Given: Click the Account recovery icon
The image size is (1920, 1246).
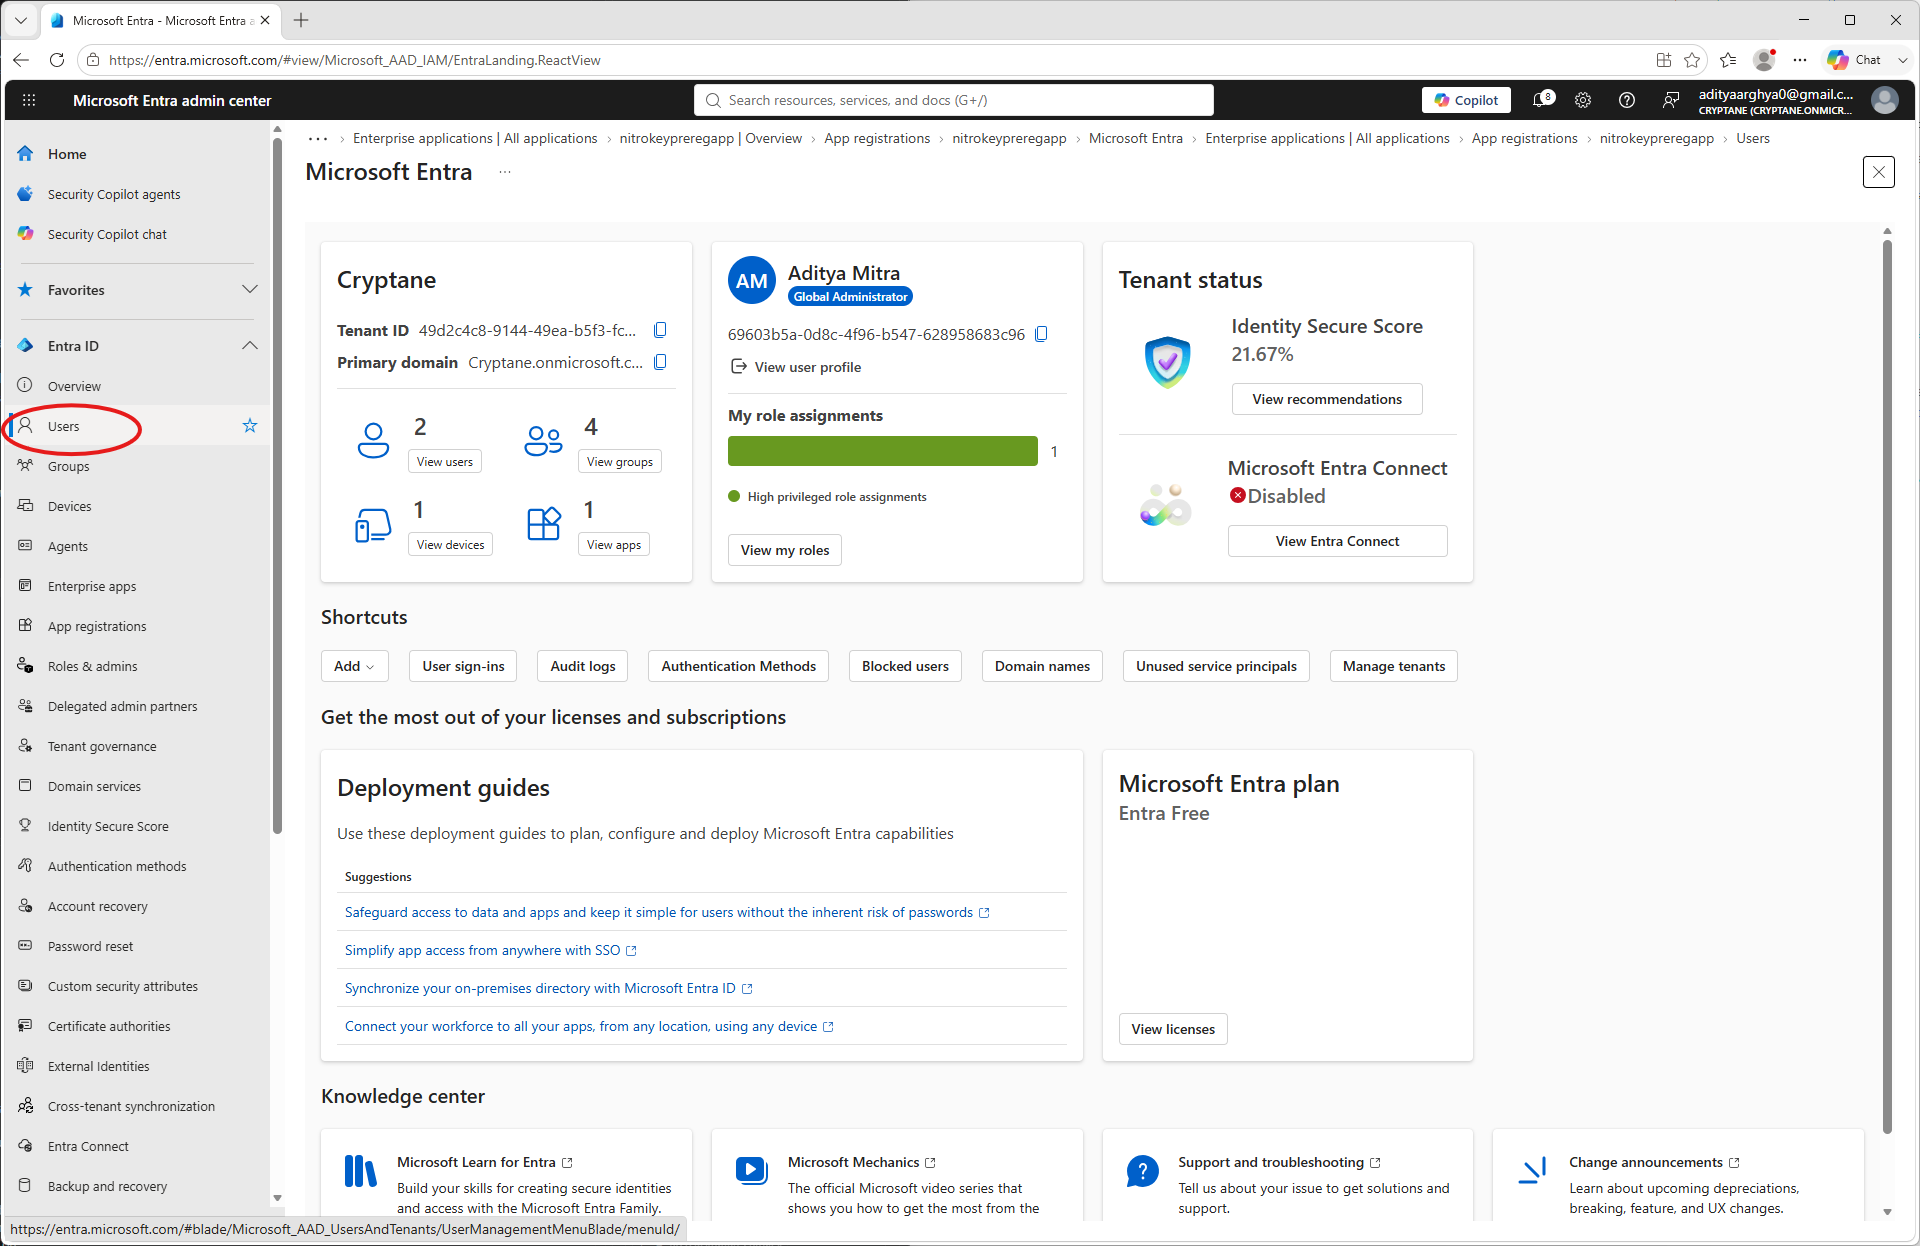Looking at the screenshot, I should 26,906.
